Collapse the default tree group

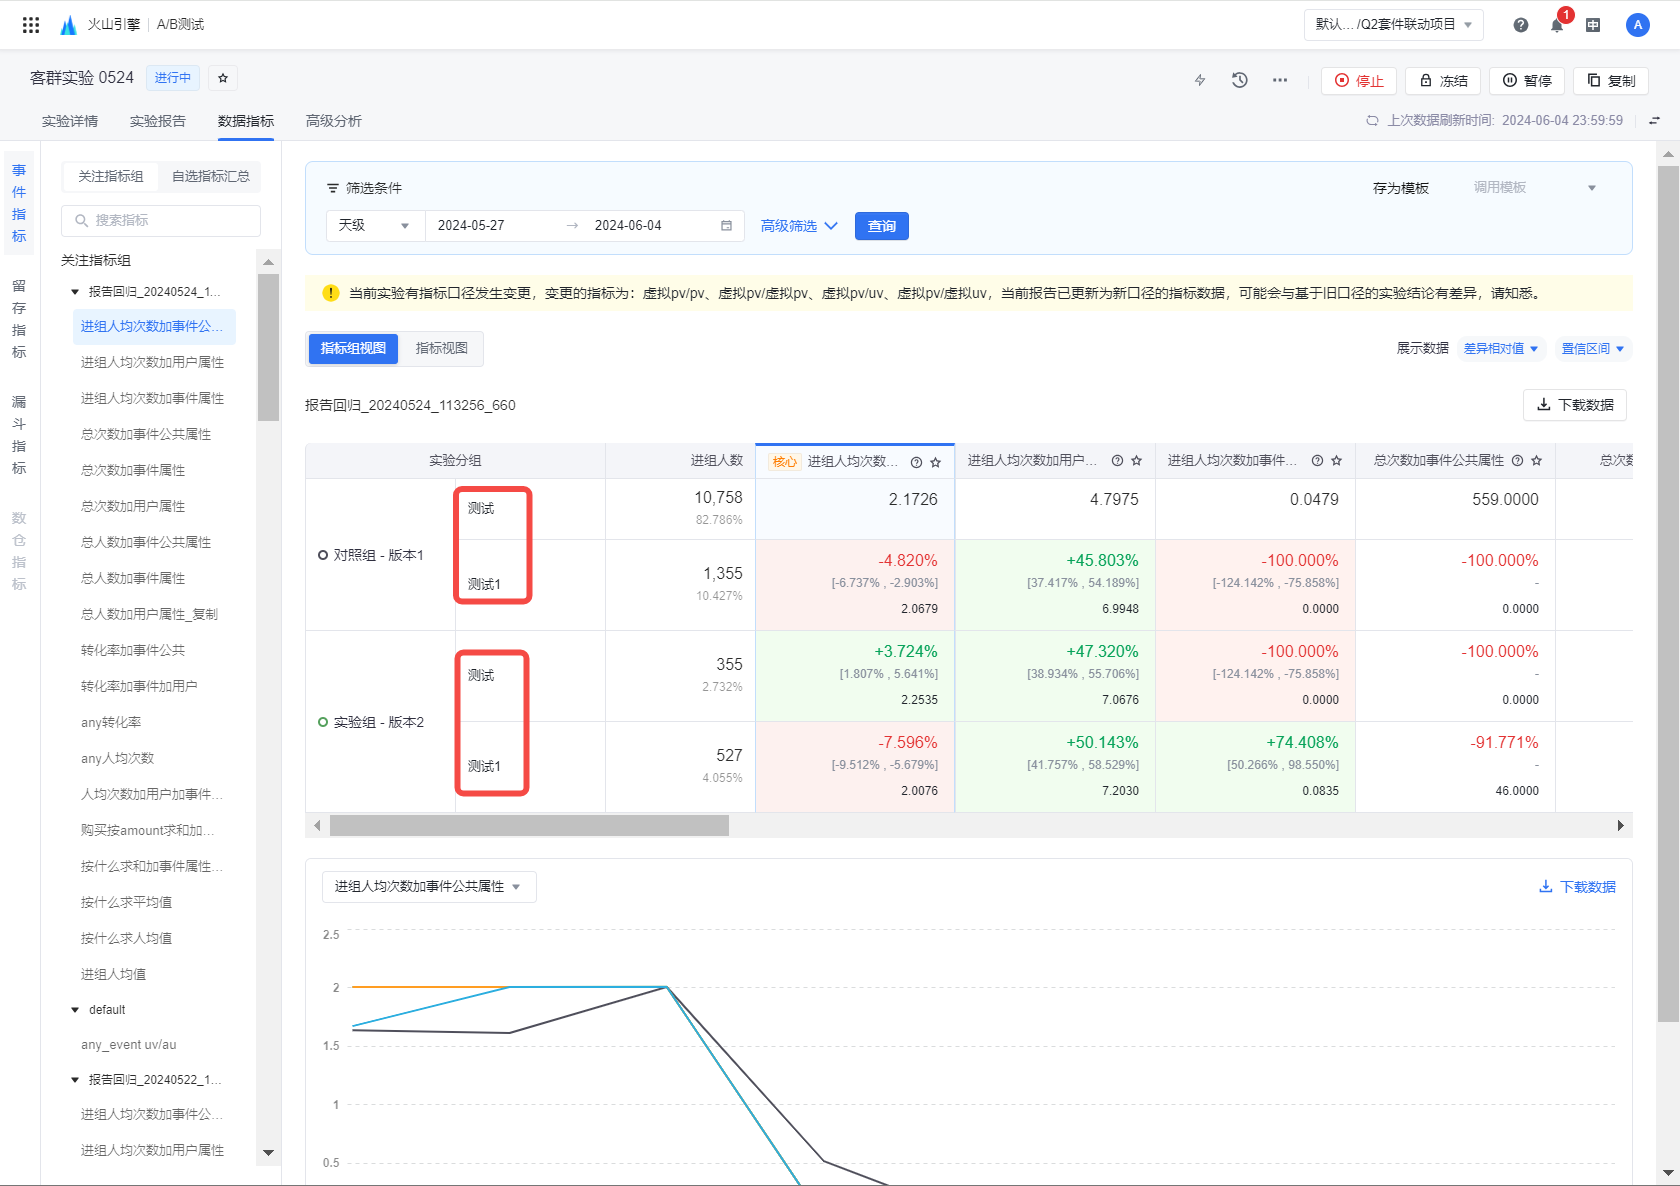click(75, 1010)
